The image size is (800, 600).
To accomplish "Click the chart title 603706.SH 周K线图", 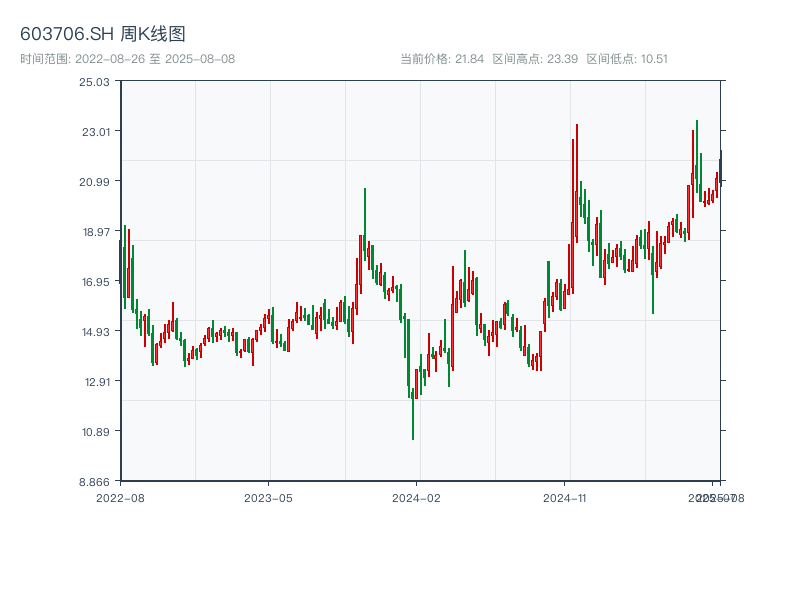I will click(103, 34).
